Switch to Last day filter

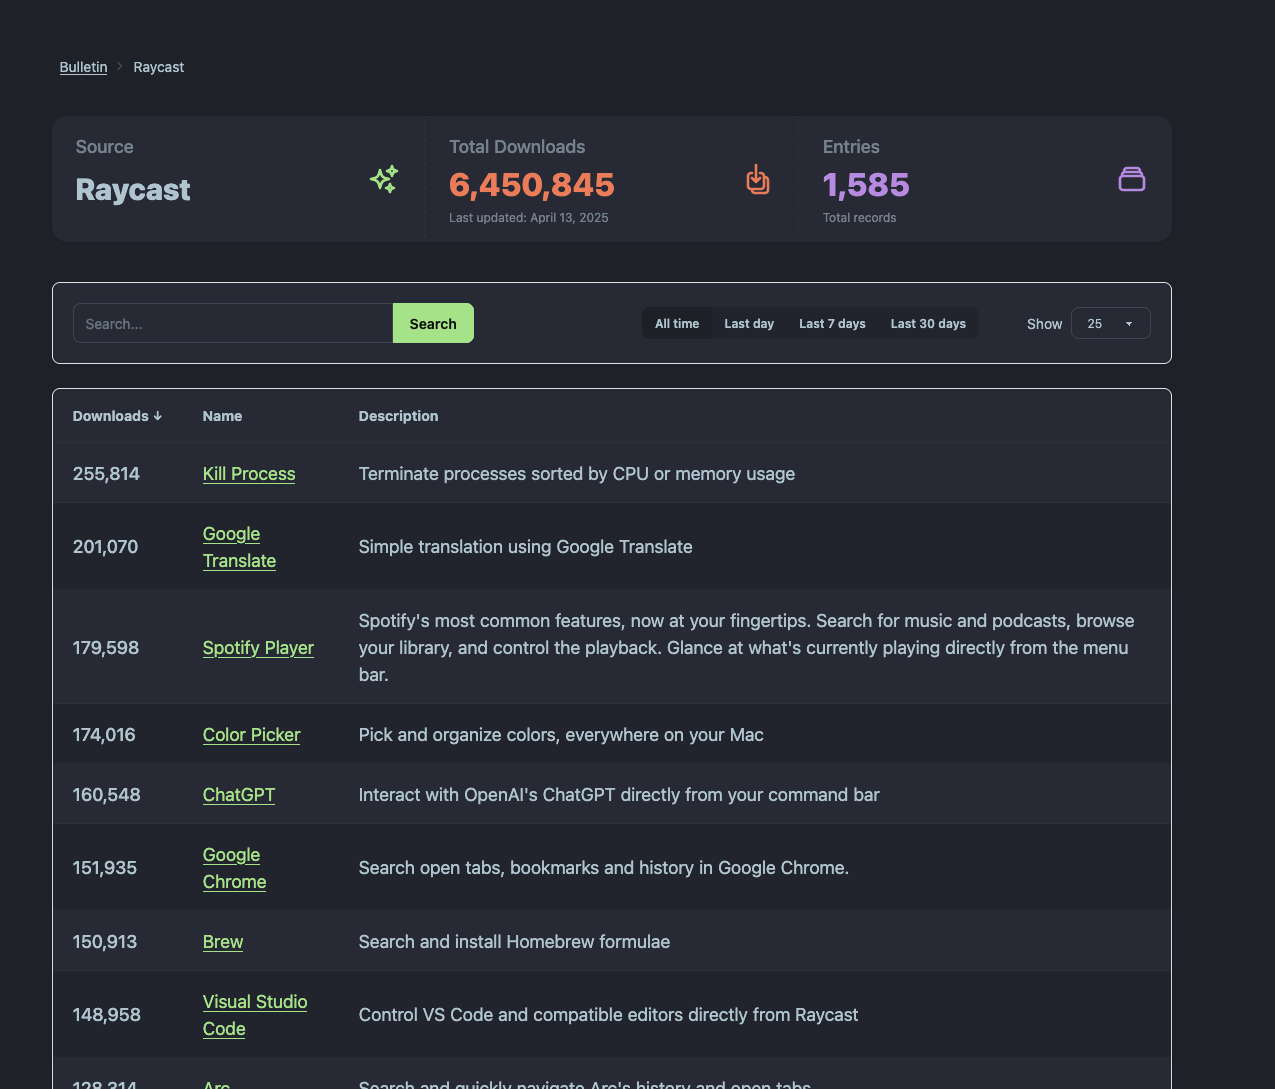(749, 324)
